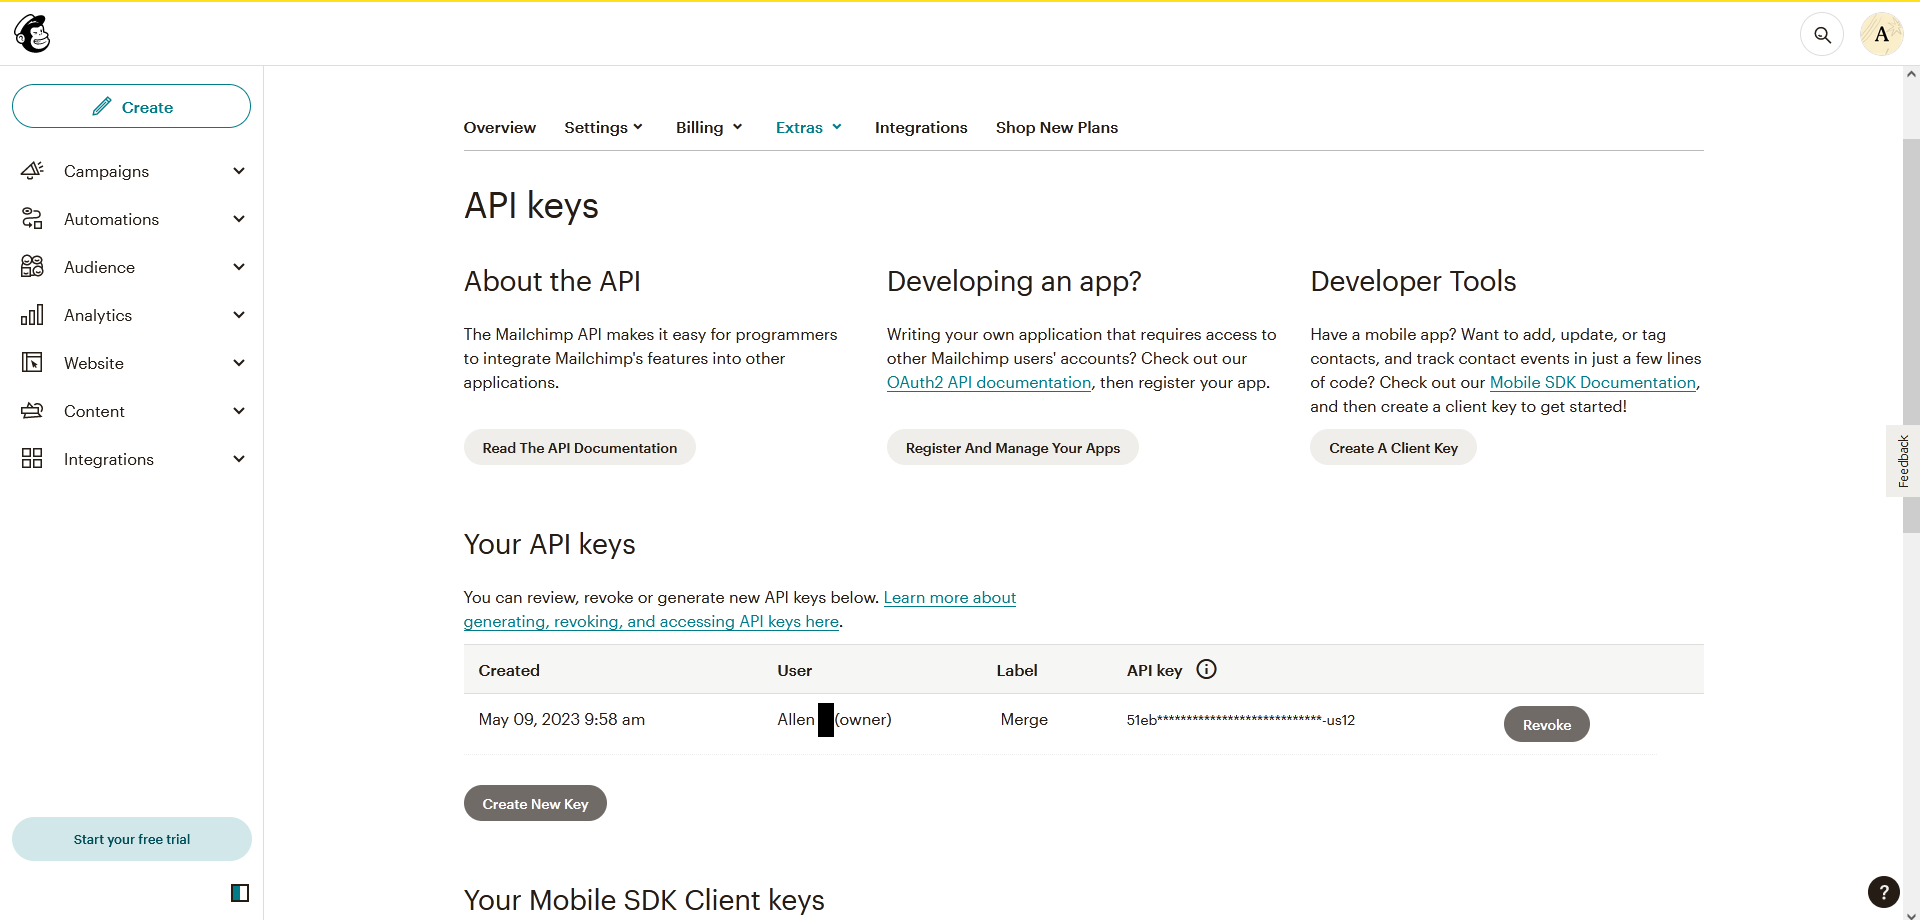This screenshot has height=920, width=1920.
Task: Click the Integrations grid icon
Action: [x=32, y=459]
